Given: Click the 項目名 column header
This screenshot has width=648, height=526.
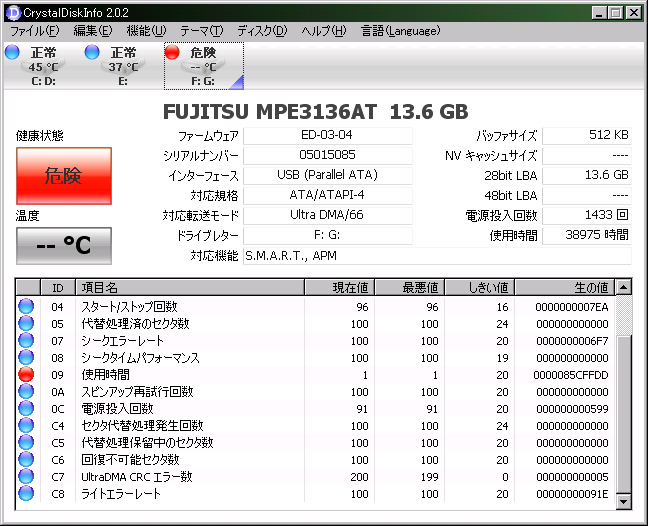Looking at the screenshot, I should (190, 287).
